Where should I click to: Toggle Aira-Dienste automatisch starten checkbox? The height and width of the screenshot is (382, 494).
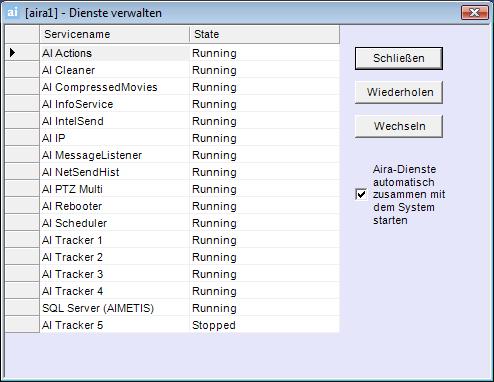click(x=361, y=194)
